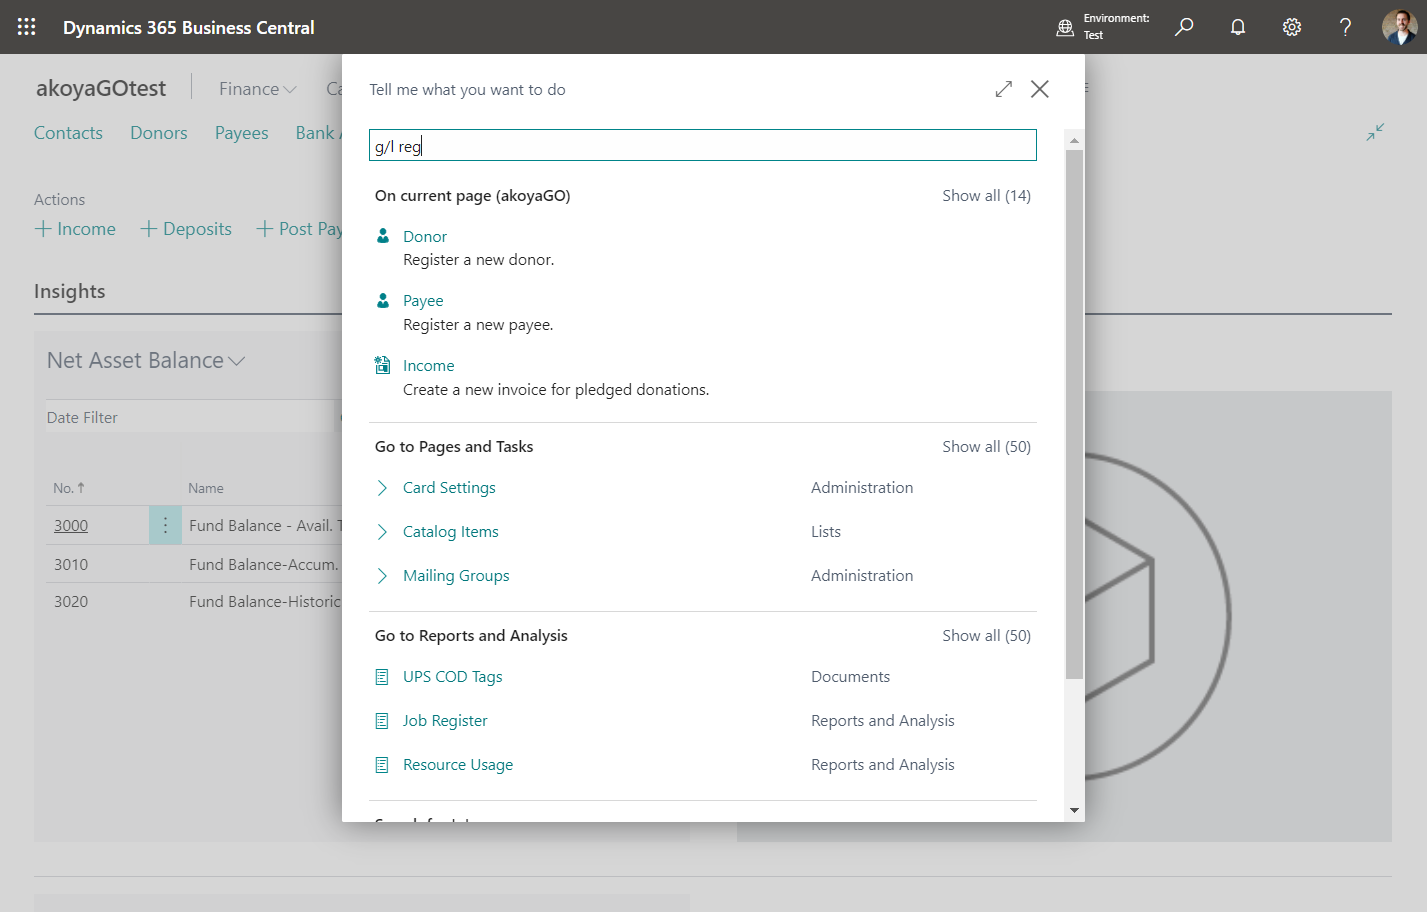This screenshot has height=912, width=1427.
Task: Expand the Catalog Items chevron
Action: click(382, 532)
